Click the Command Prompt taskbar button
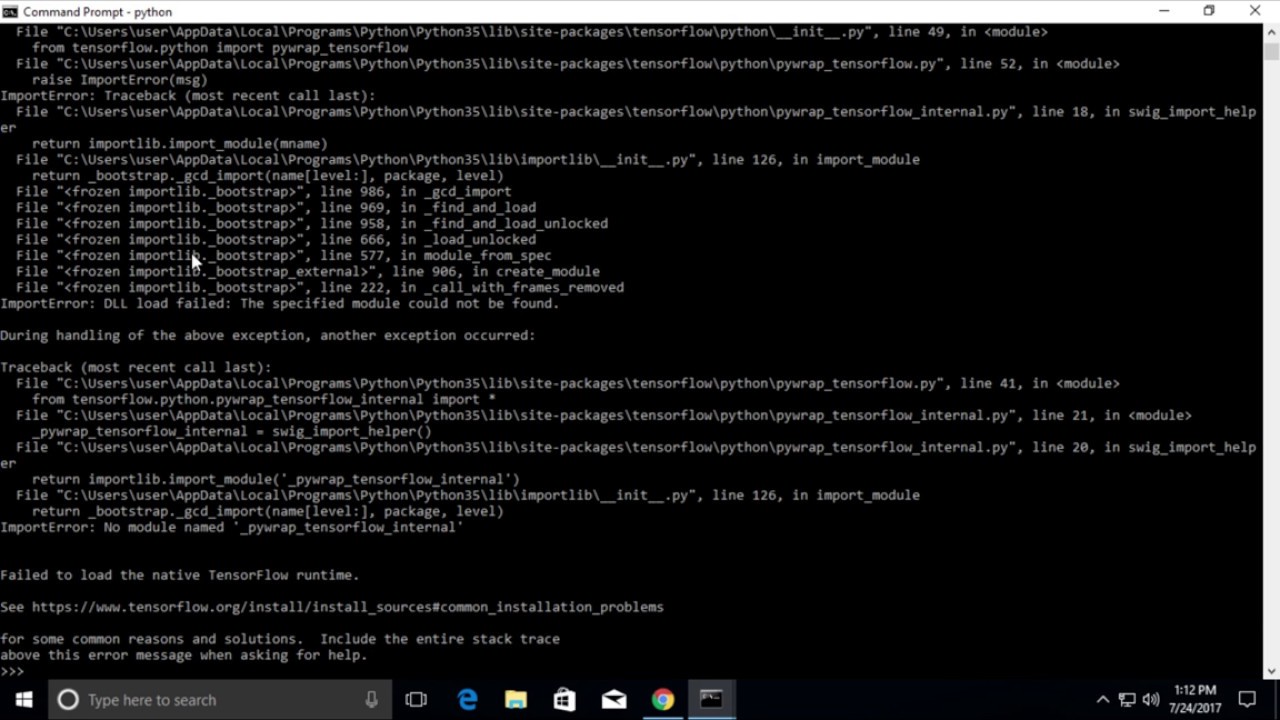1280x720 pixels. (711, 699)
